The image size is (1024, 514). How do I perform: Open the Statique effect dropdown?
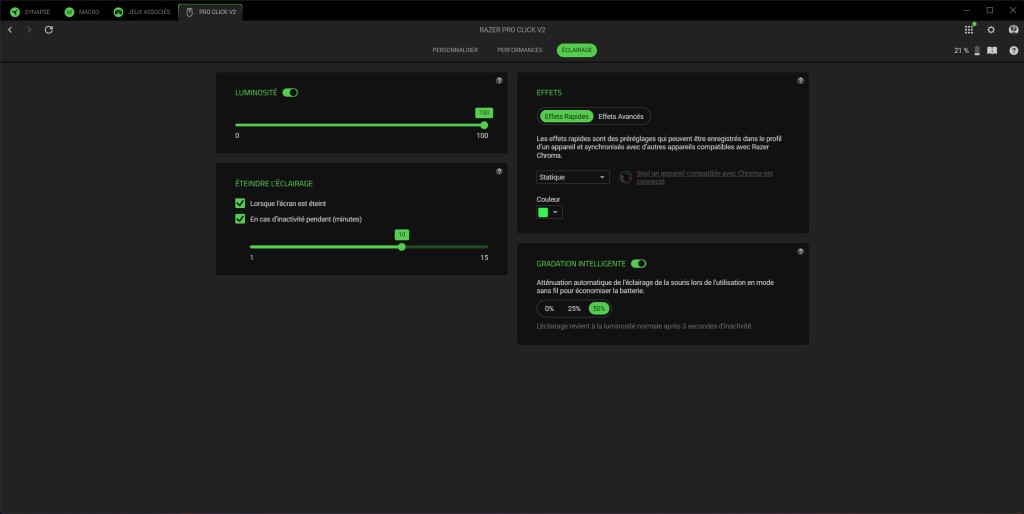tap(573, 177)
